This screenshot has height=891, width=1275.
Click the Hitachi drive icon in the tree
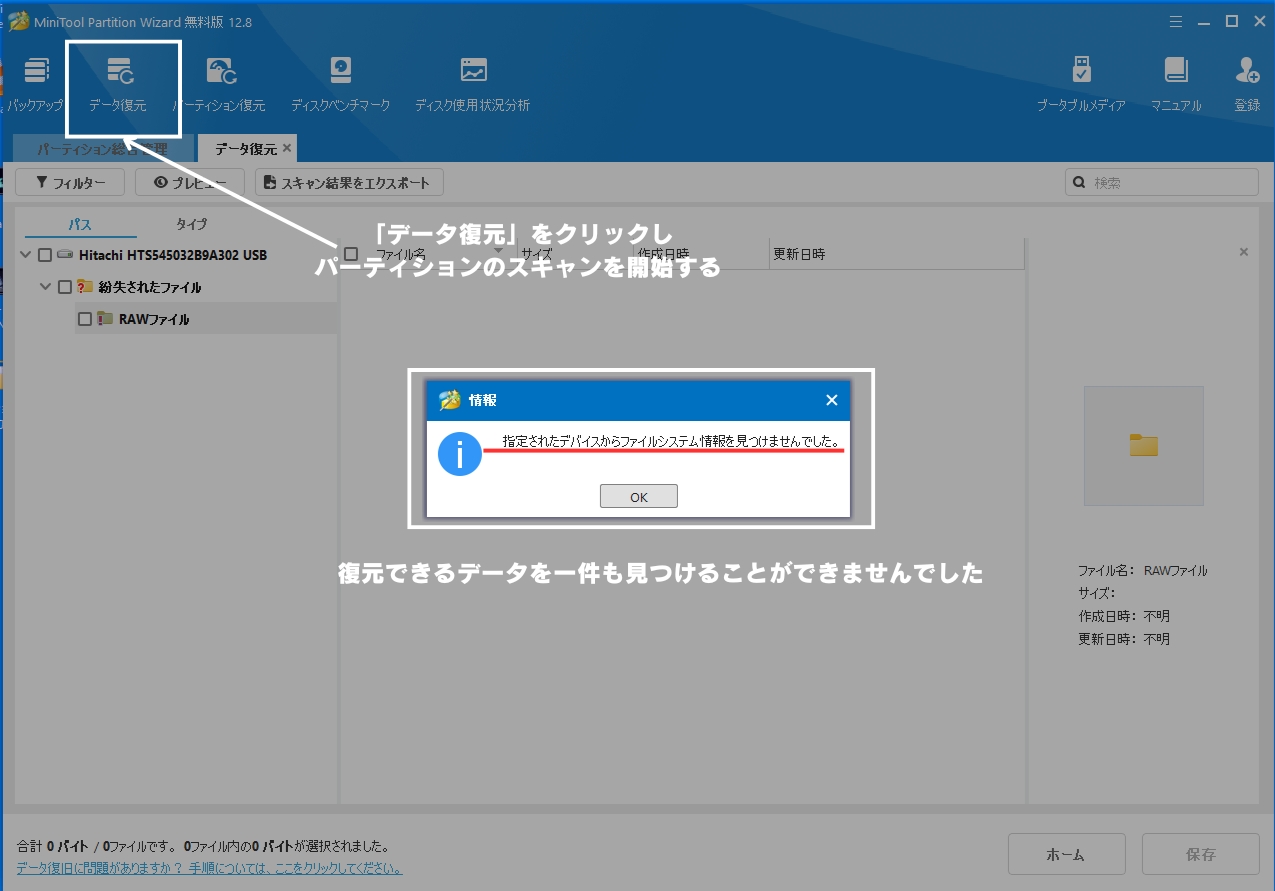[x=65, y=255]
